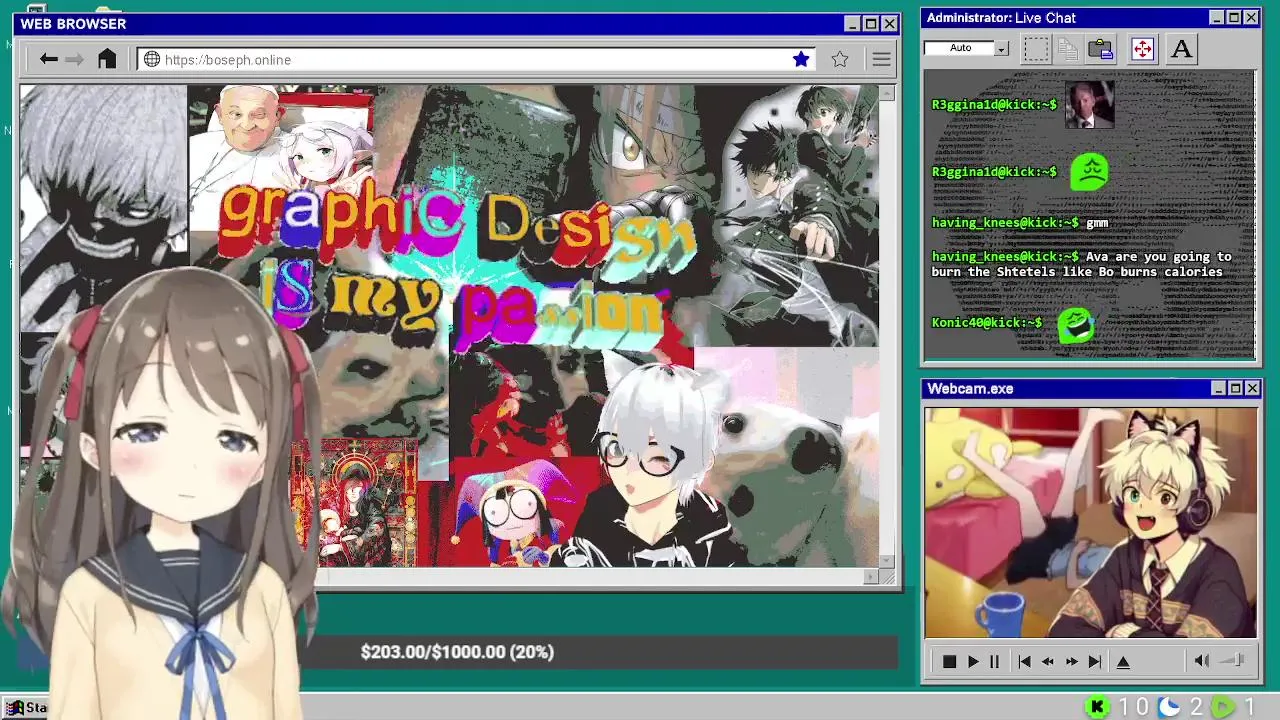Open the browser home page
Viewport: 1280px width, 720px height.
tap(107, 59)
